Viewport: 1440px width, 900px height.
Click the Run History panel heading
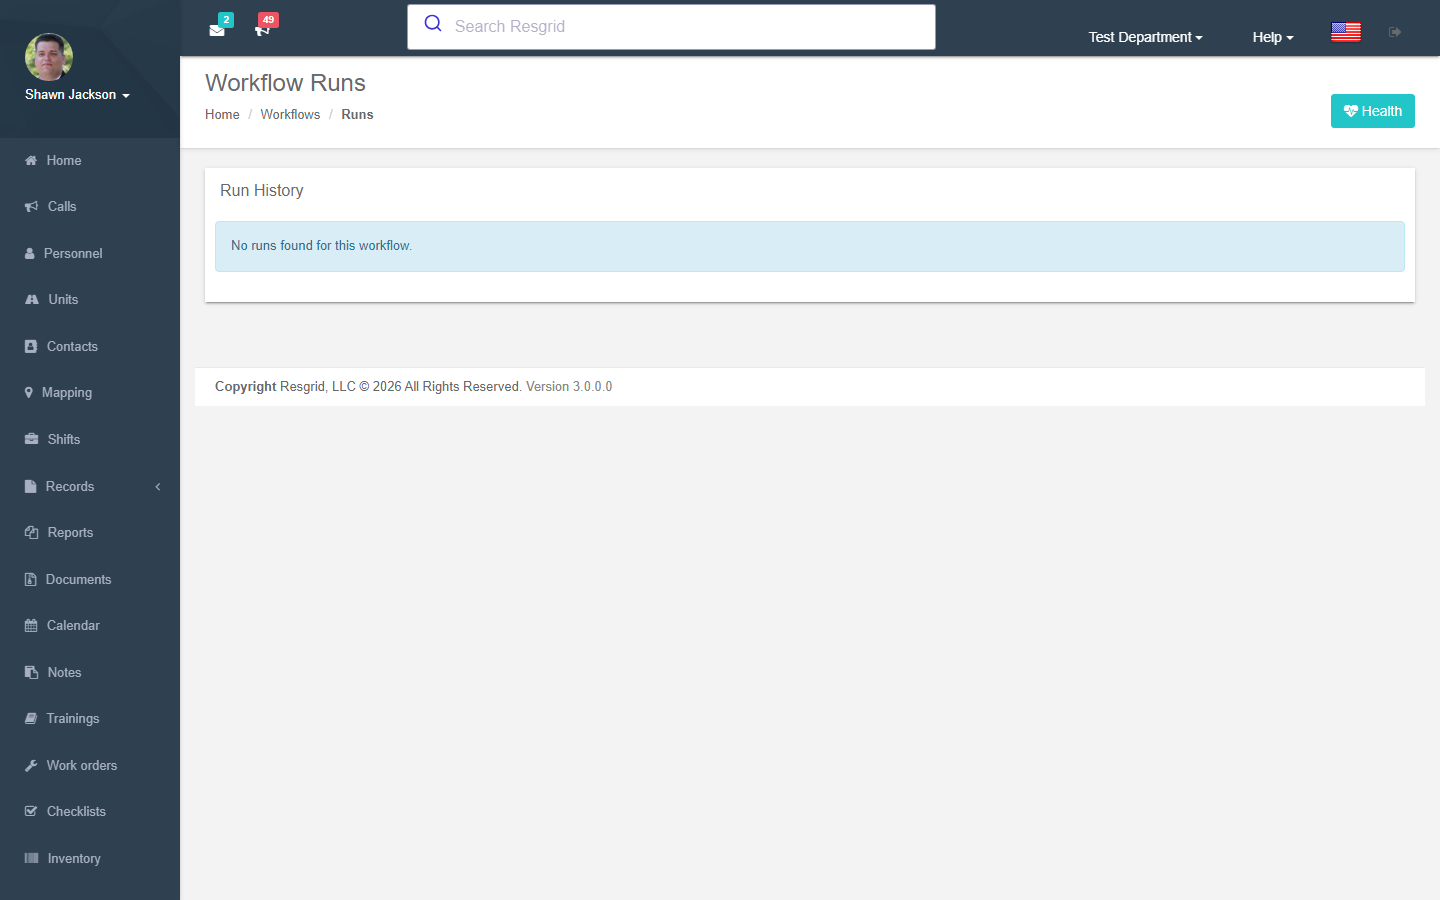pos(262,191)
